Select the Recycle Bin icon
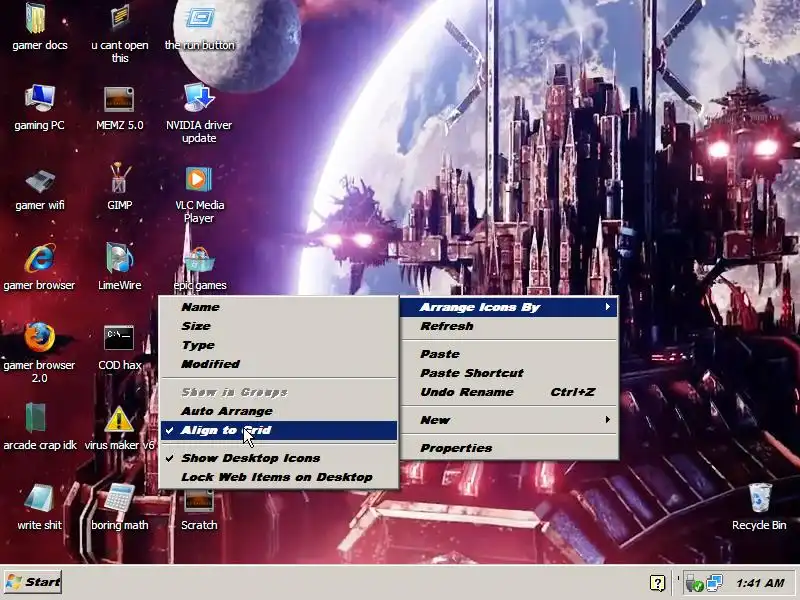This screenshot has height=600, width=800. [760, 497]
